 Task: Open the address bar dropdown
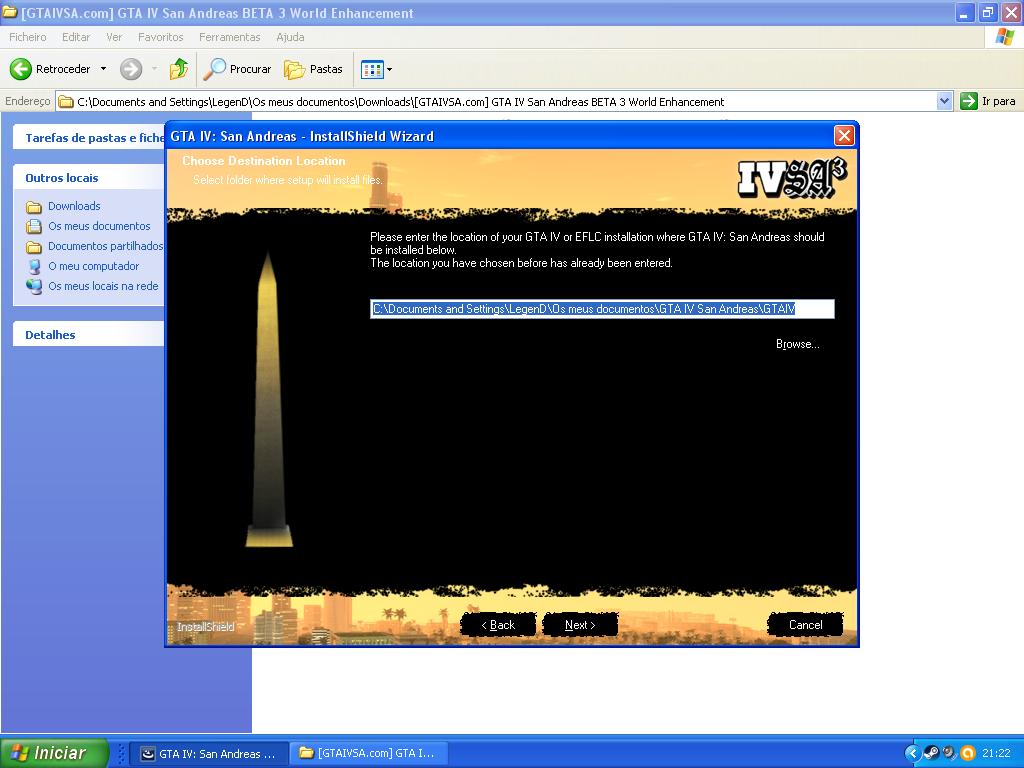pyautogui.click(x=944, y=101)
